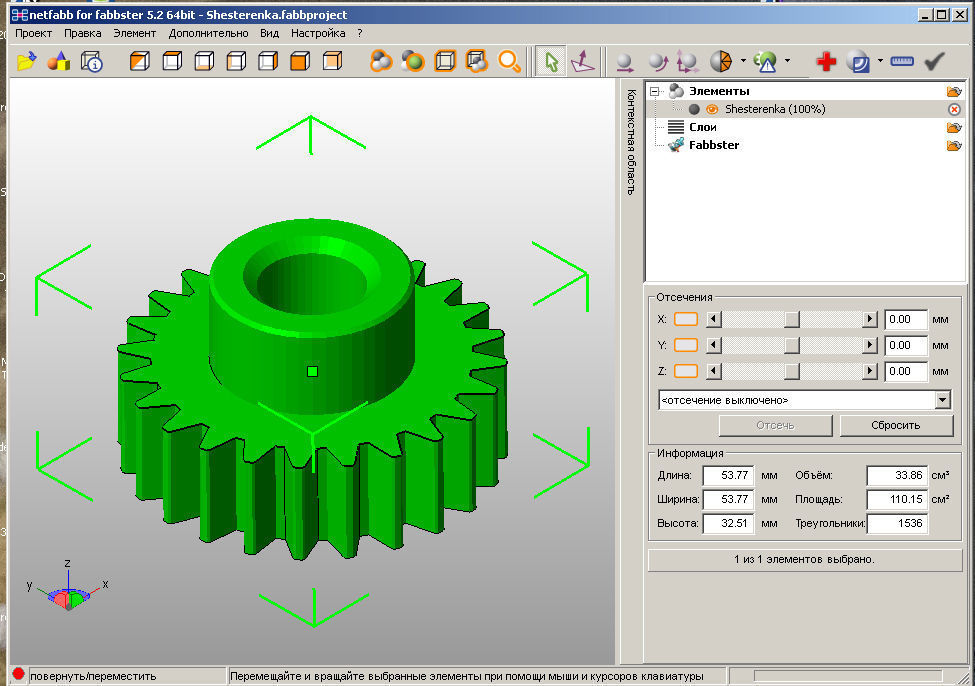Image resolution: width=975 pixels, height=686 pixels.
Task: Click the checkmark icon in toolbar
Action: (934, 61)
